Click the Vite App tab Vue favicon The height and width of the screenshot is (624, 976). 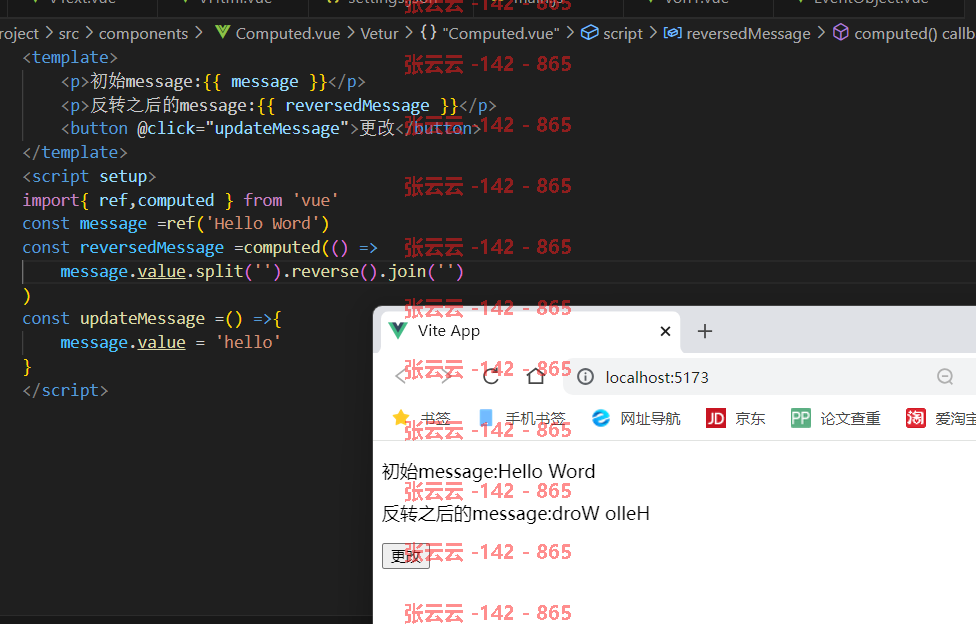(398, 331)
